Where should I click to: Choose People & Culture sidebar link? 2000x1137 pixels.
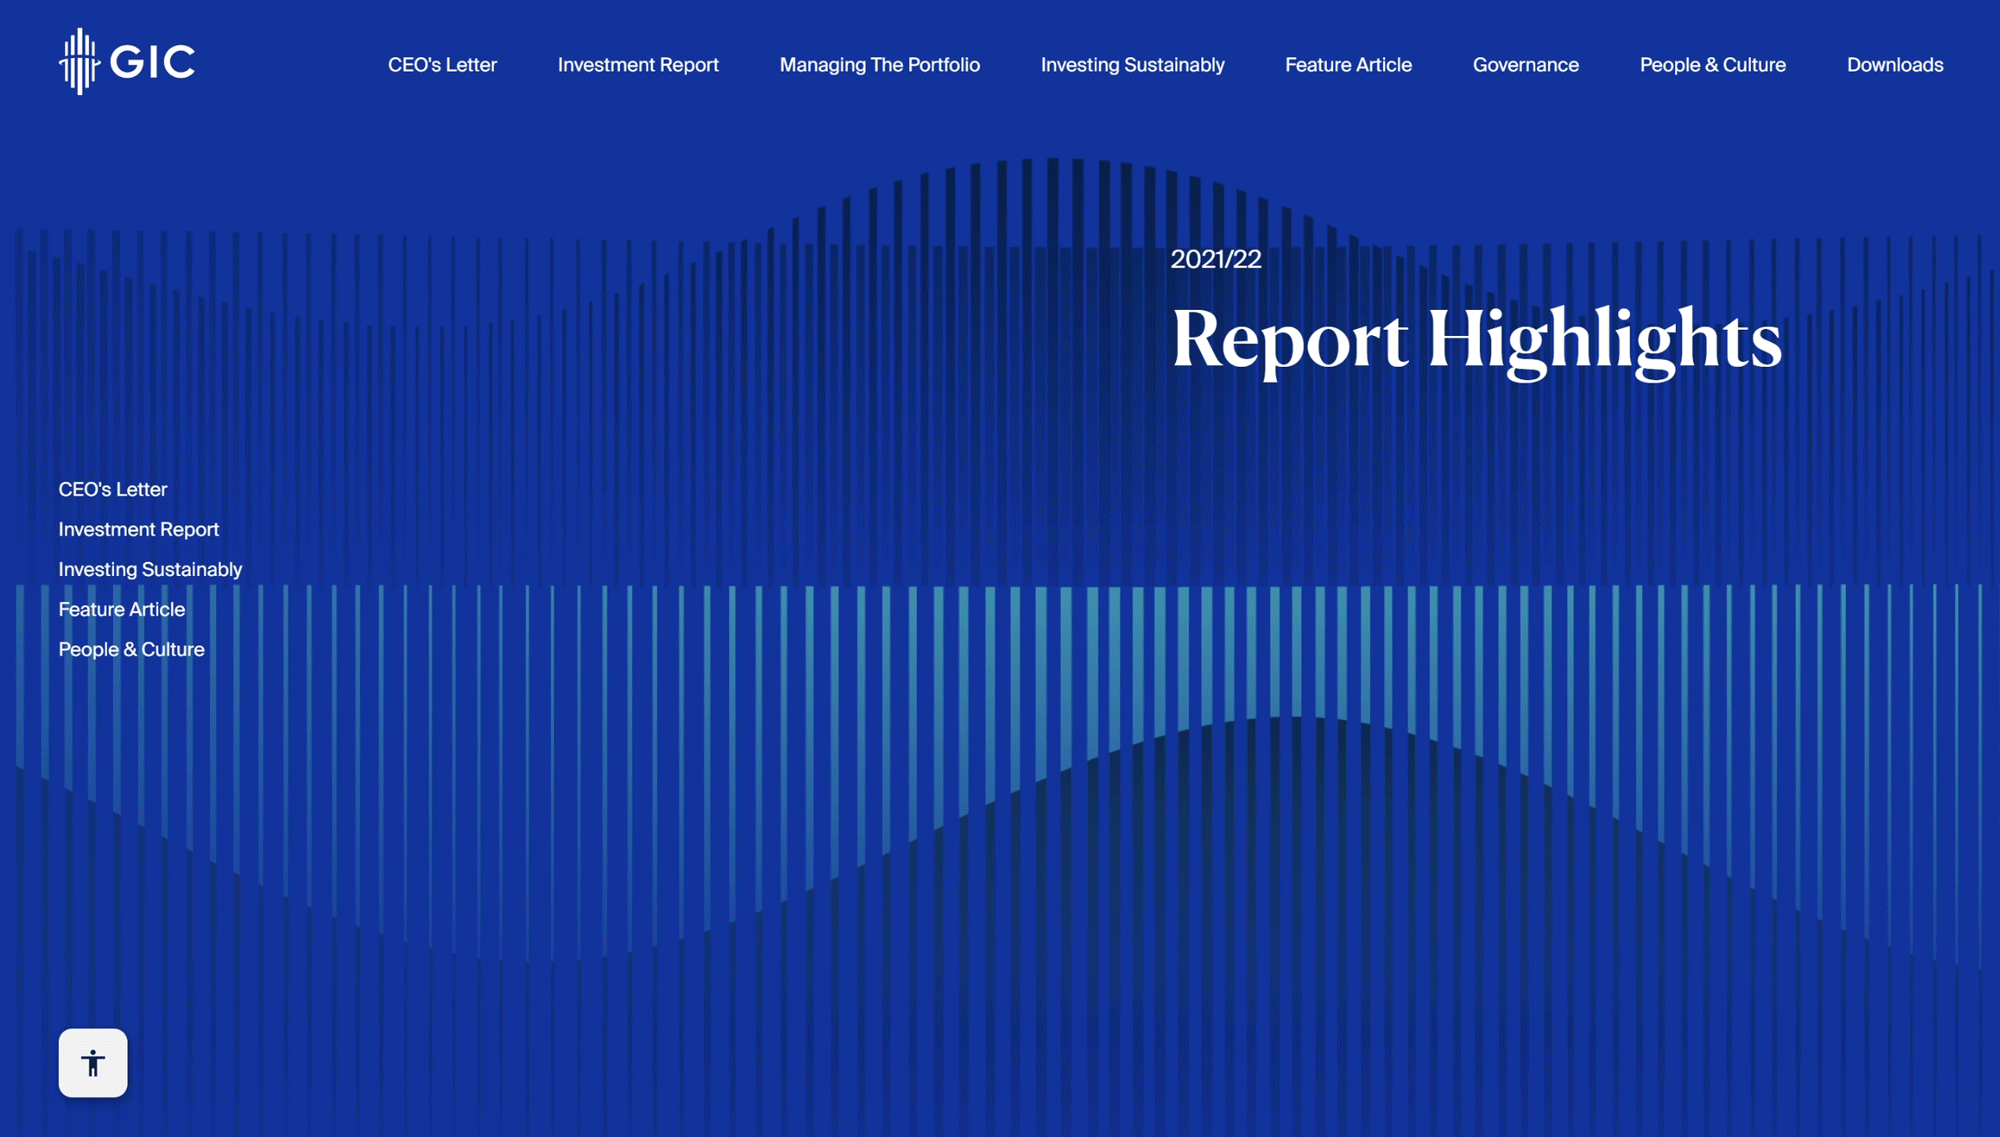[x=131, y=649]
